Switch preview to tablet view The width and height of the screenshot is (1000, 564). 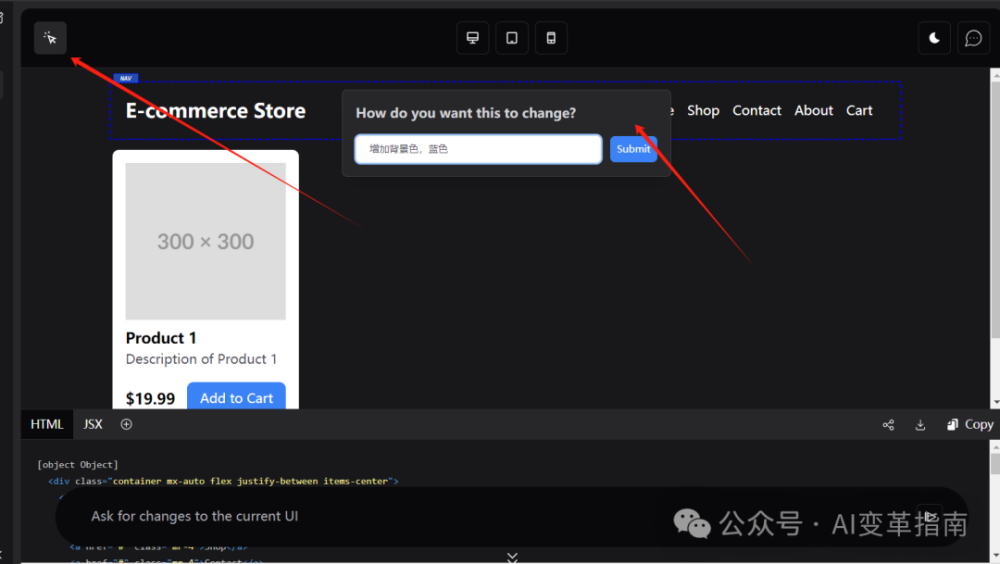[511, 38]
